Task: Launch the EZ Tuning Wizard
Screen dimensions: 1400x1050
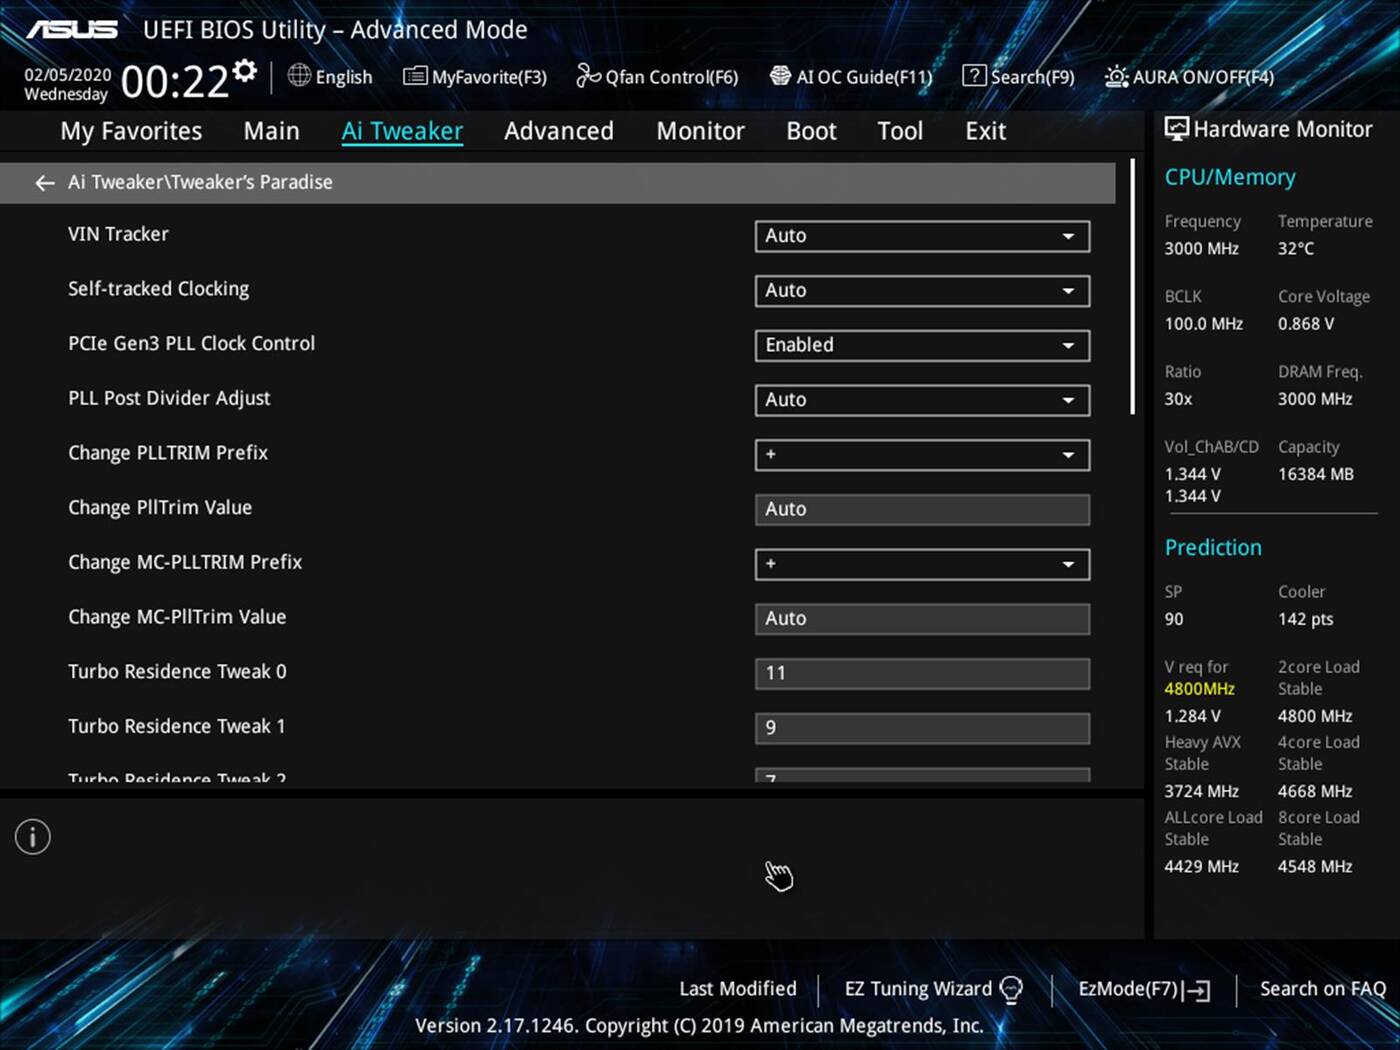Action: [918, 988]
